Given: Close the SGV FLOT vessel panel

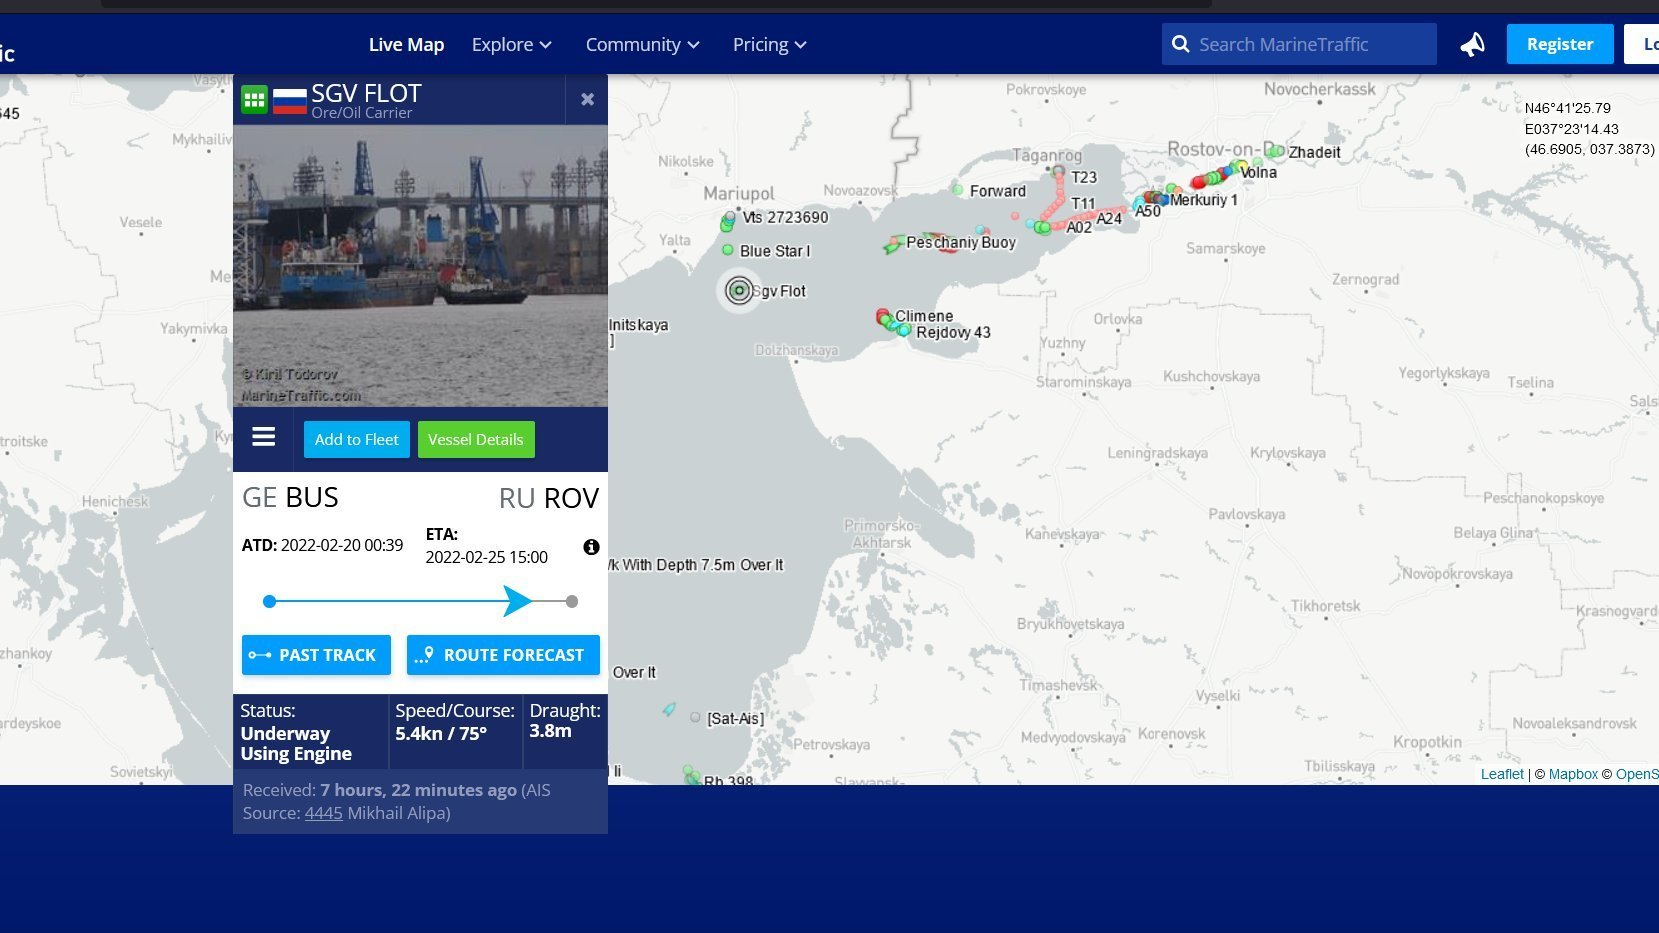Looking at the screenshot, I should [587, 99].
